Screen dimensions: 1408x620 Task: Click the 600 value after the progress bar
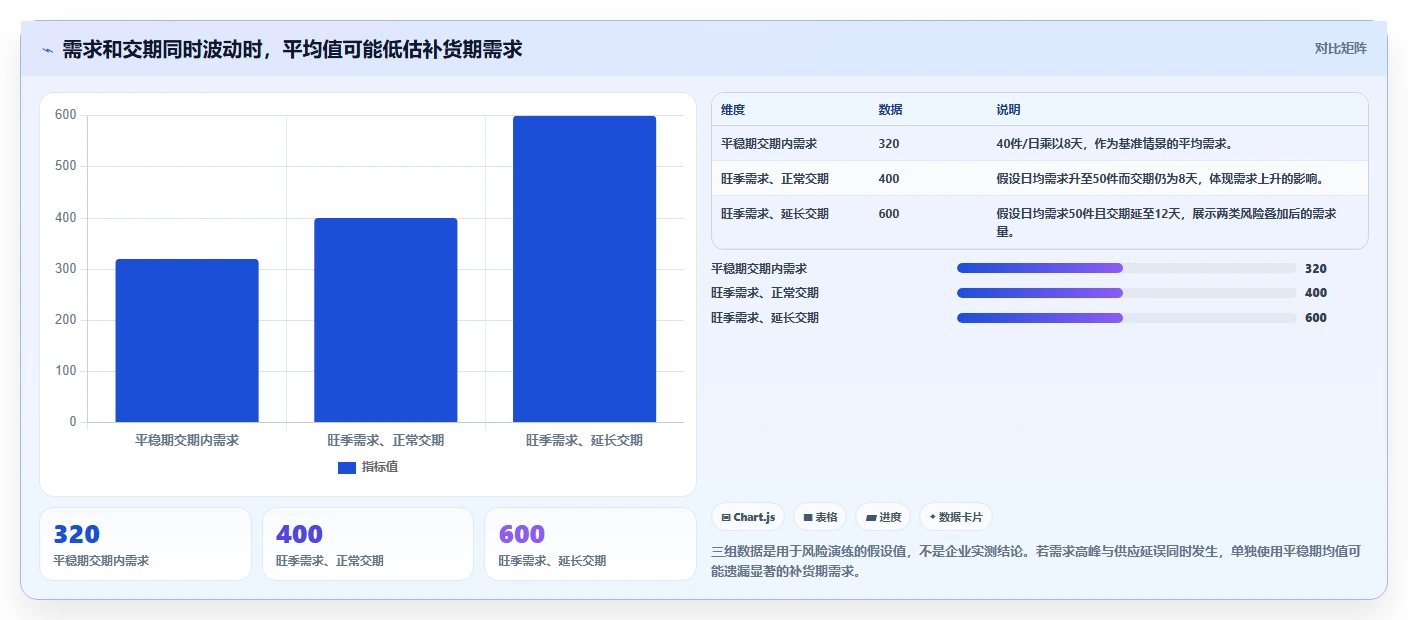tap(1316, 318)
